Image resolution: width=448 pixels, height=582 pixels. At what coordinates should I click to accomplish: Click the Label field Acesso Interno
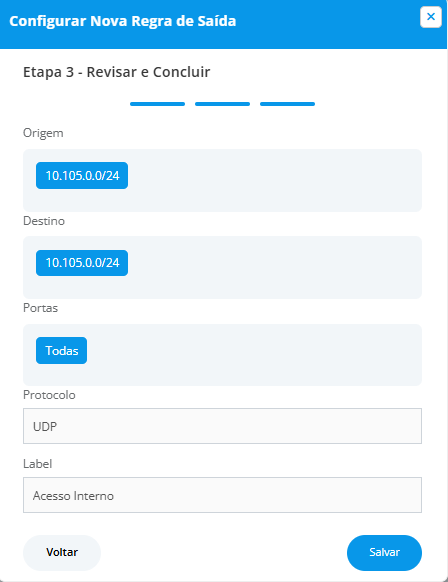(222, 495)
